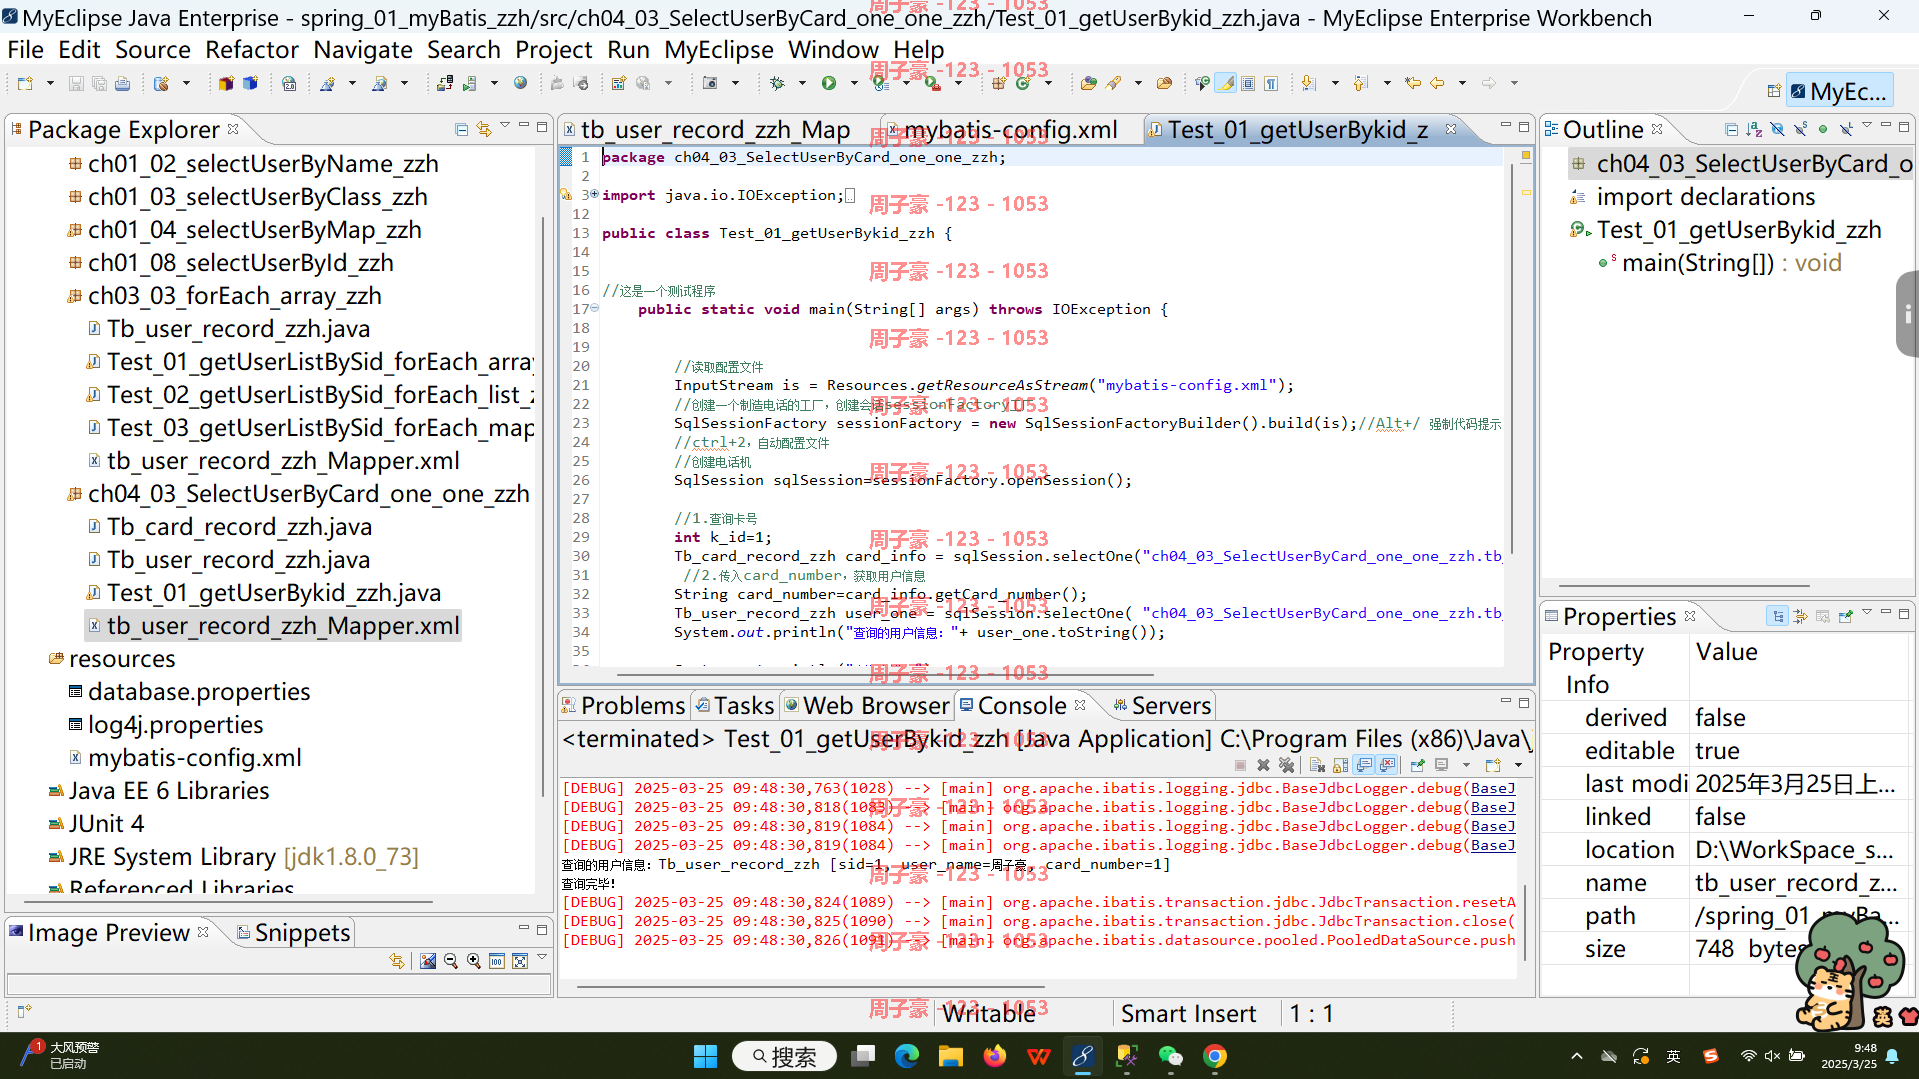
Task: Expand the collapsed import line in editor
Action: pyautogui.click(x=594, y=194)
